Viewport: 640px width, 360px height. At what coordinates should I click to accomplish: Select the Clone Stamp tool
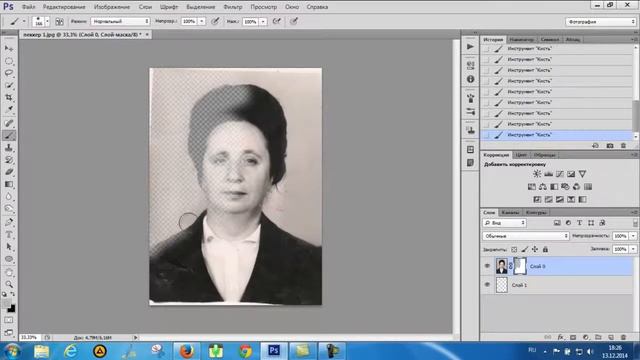click(9, 148)
